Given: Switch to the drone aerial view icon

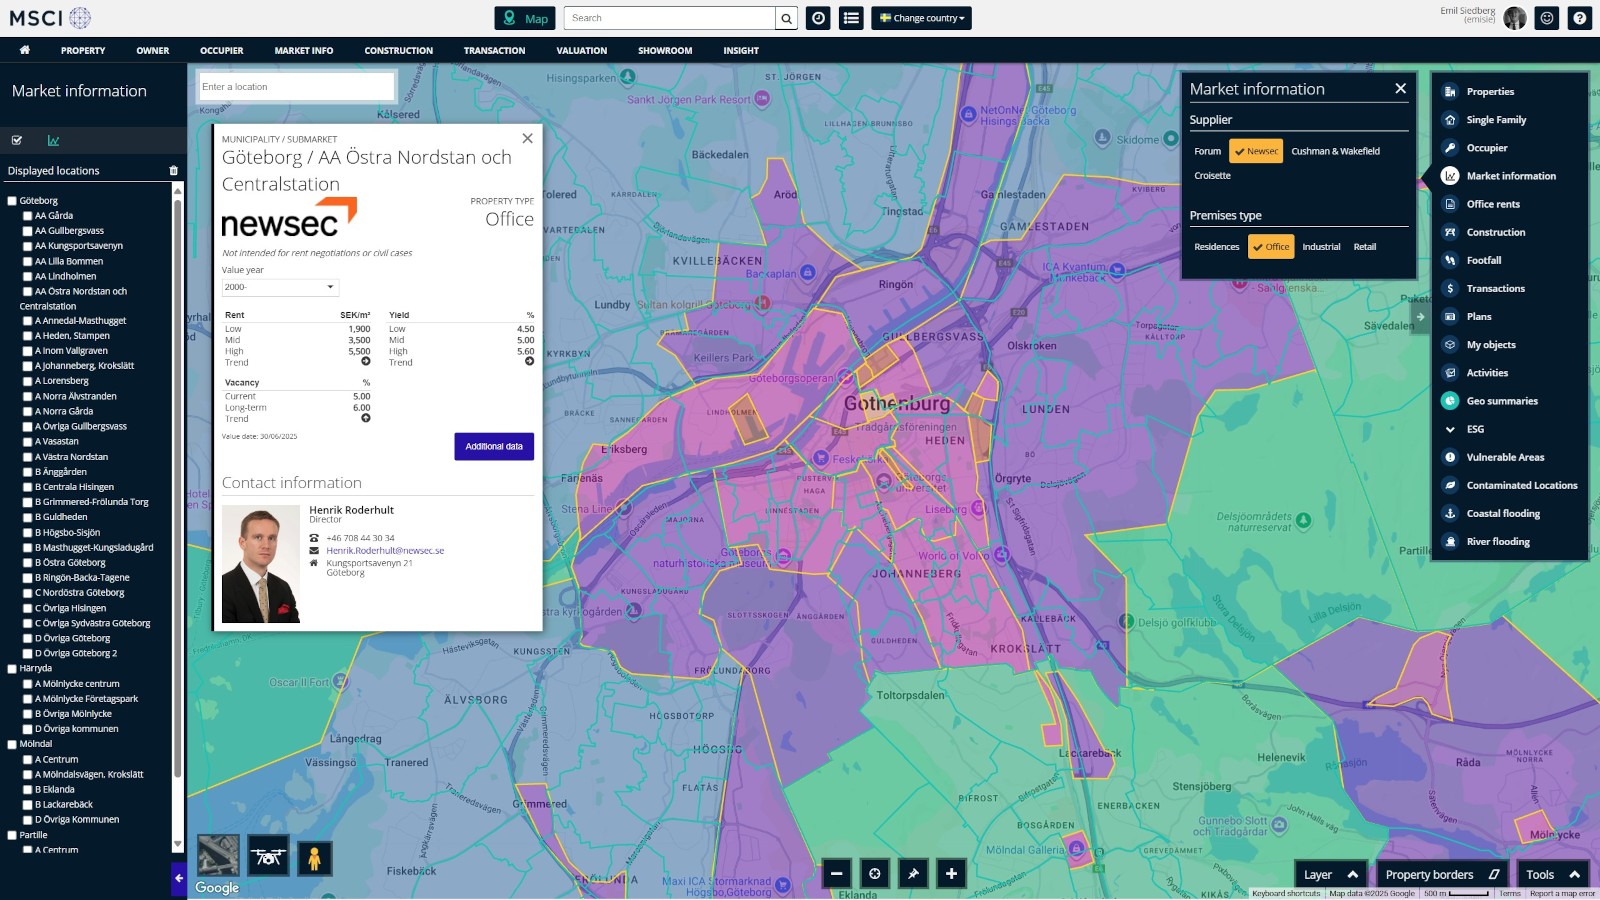Looking at the screenshot, I should [268, 857].
